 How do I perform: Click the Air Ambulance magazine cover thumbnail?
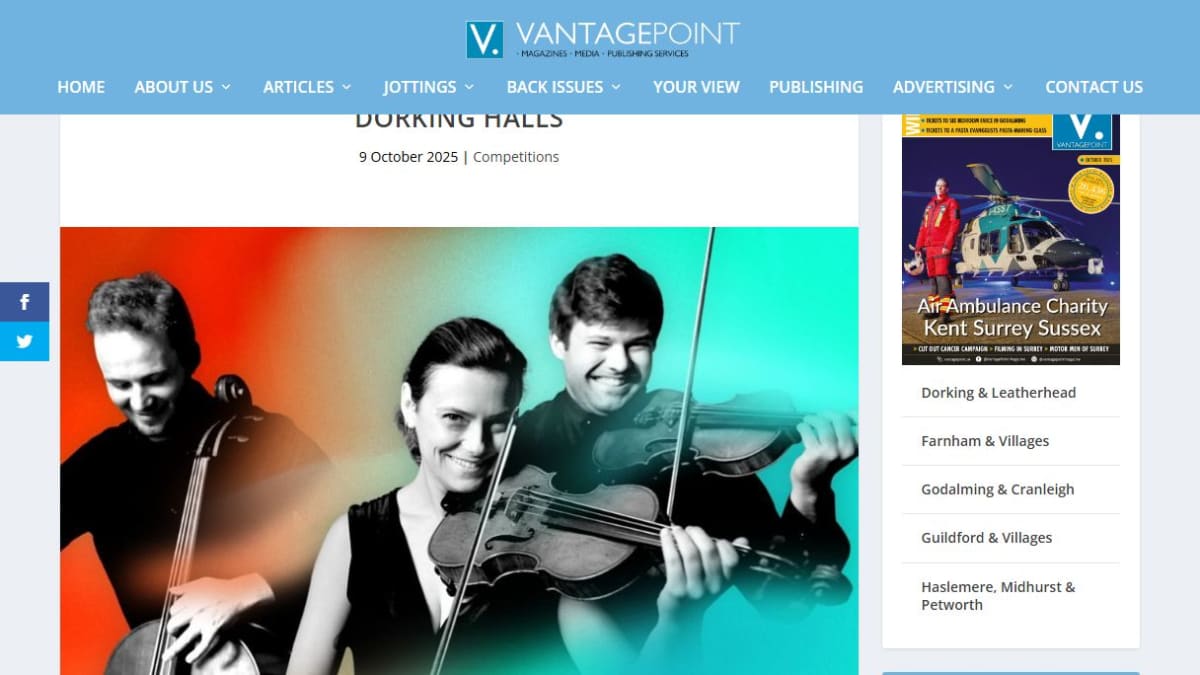click(x=1011, y=239)
